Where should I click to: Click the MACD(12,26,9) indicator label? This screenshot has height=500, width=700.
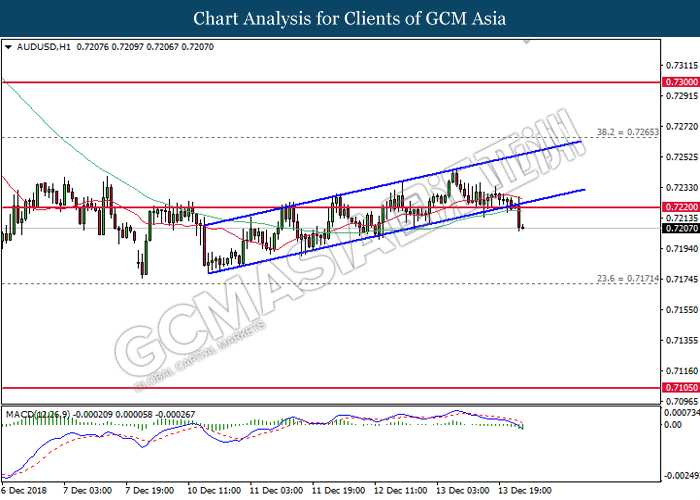pos(38,415)
